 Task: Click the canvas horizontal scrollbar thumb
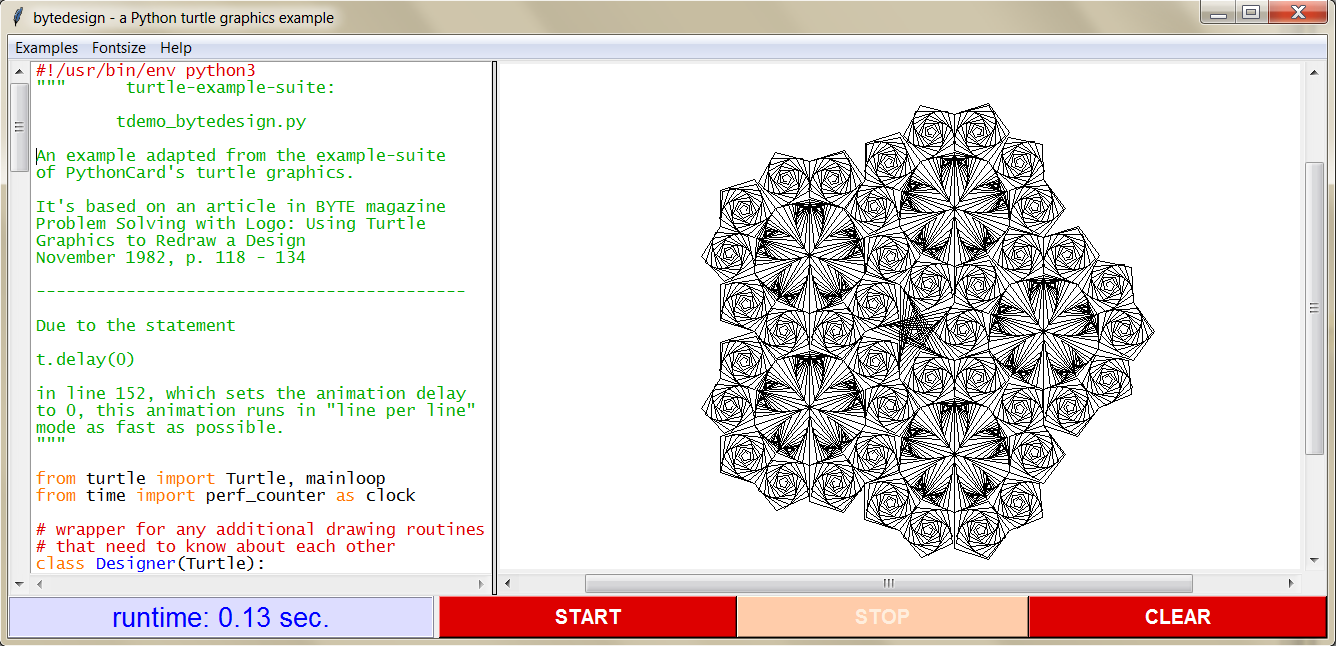[x=888, y=583]
